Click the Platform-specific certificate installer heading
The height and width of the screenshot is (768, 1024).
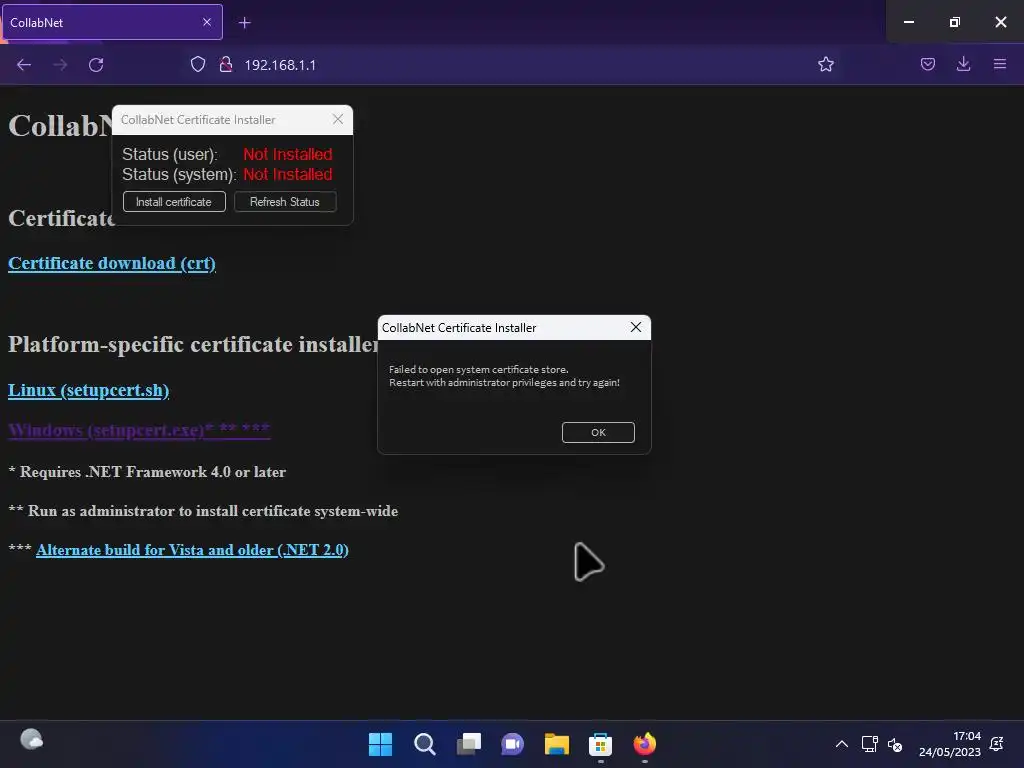pos(193,344)
